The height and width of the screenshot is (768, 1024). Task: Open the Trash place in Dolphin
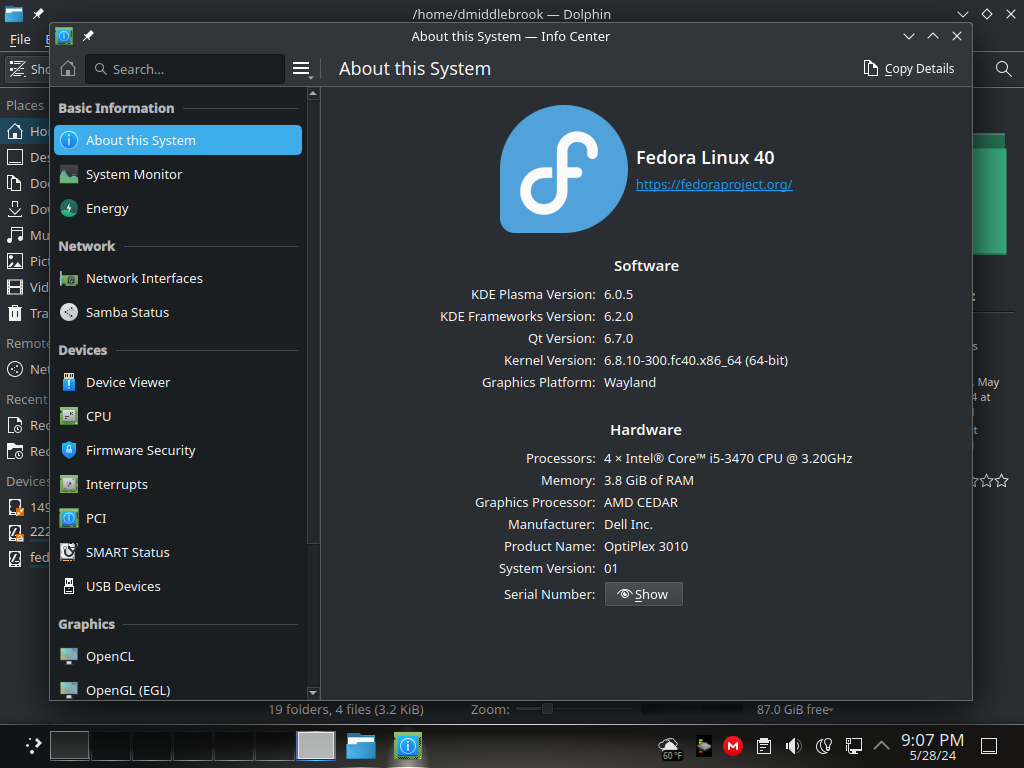tap(26, 313)
